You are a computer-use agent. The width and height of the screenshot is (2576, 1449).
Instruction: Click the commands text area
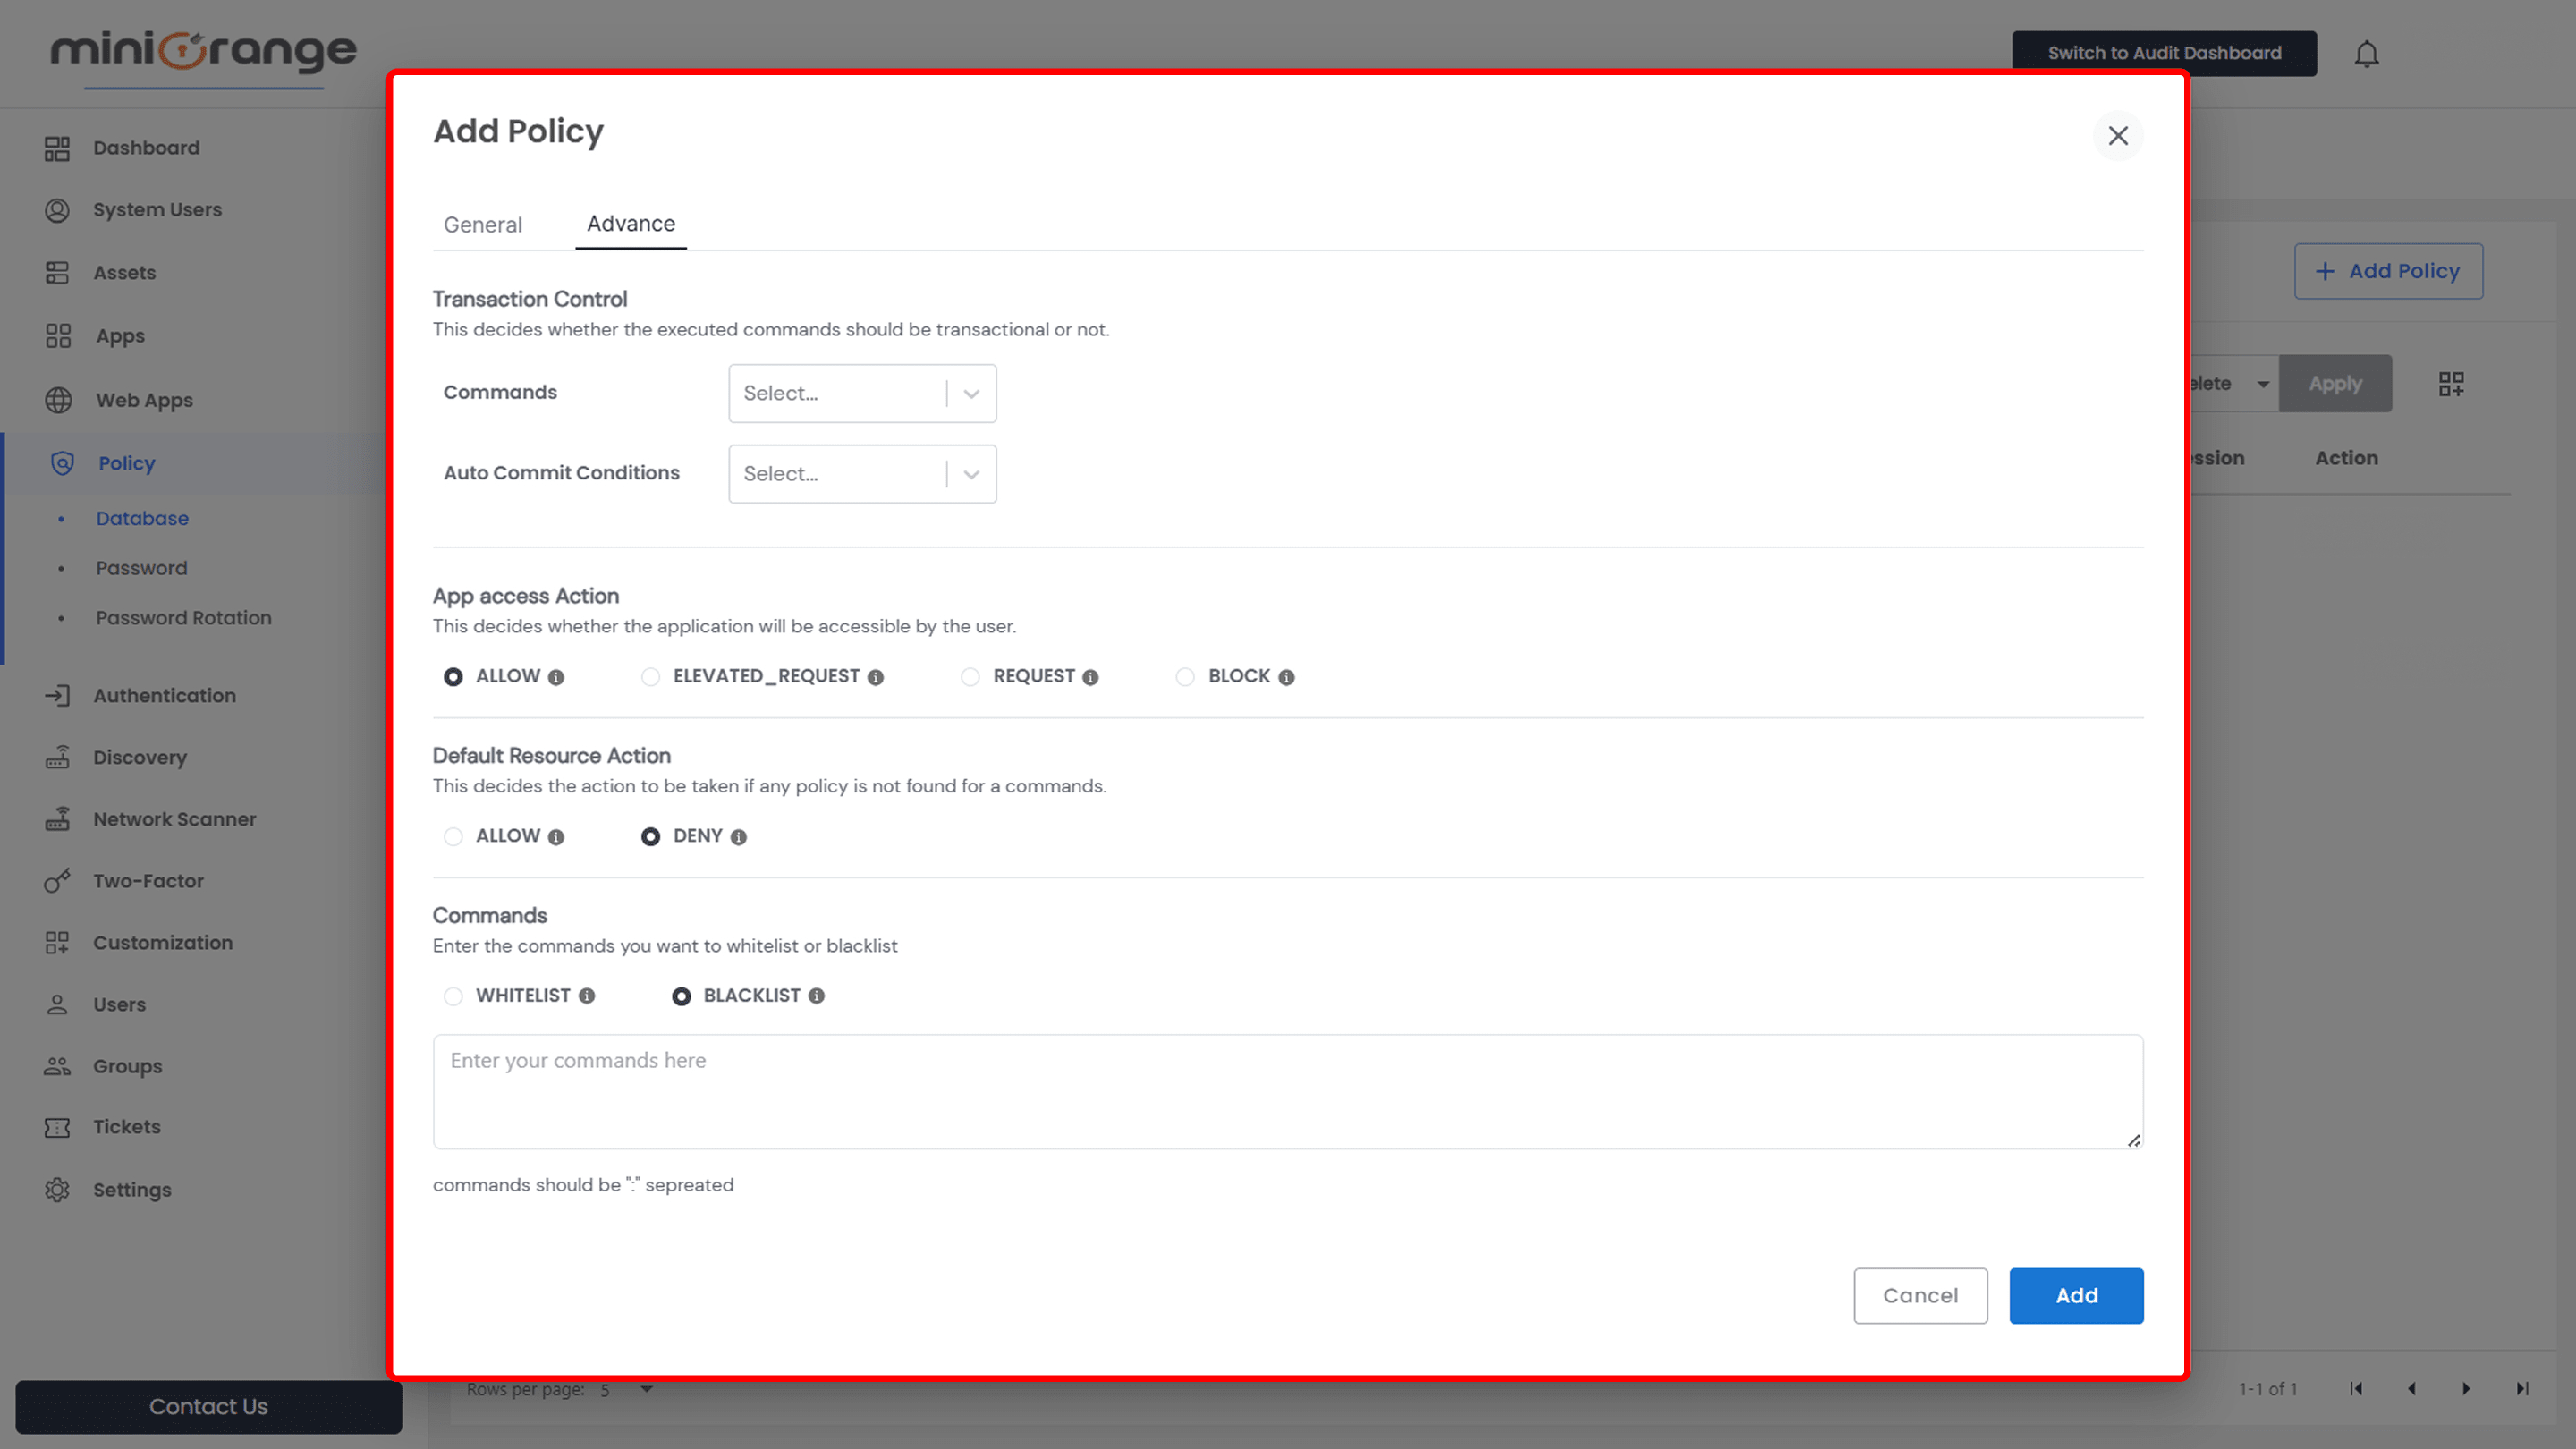pyautogui.click(x=1288, y=1092)
